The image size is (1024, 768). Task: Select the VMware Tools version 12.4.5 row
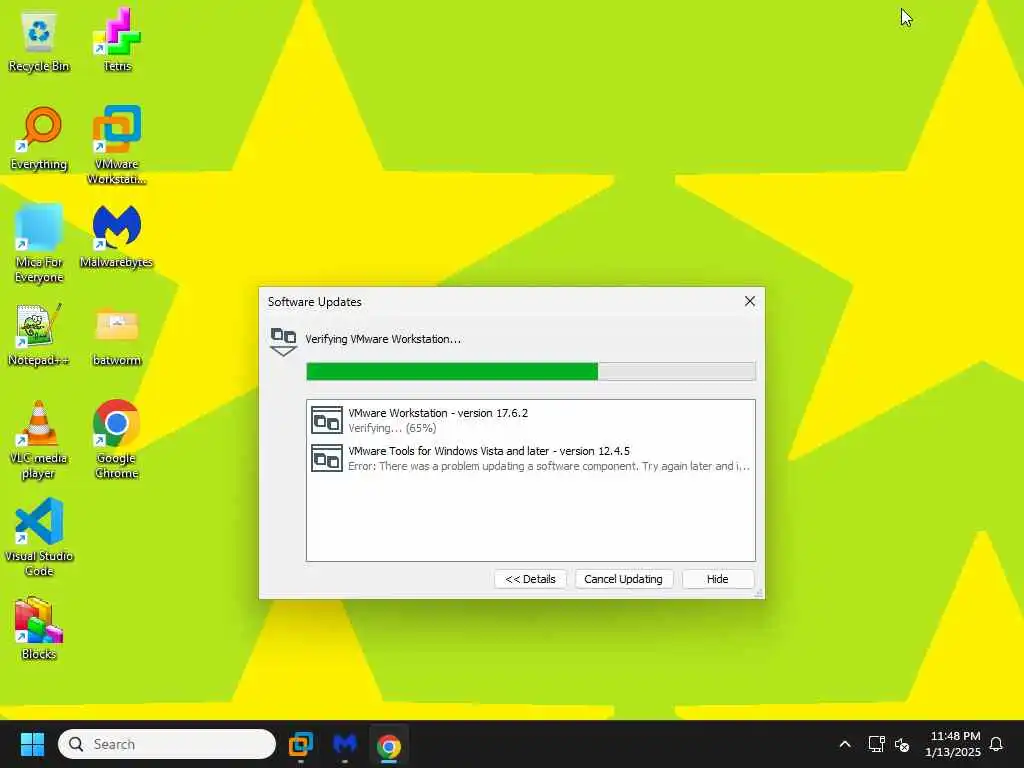pos(530,458)
